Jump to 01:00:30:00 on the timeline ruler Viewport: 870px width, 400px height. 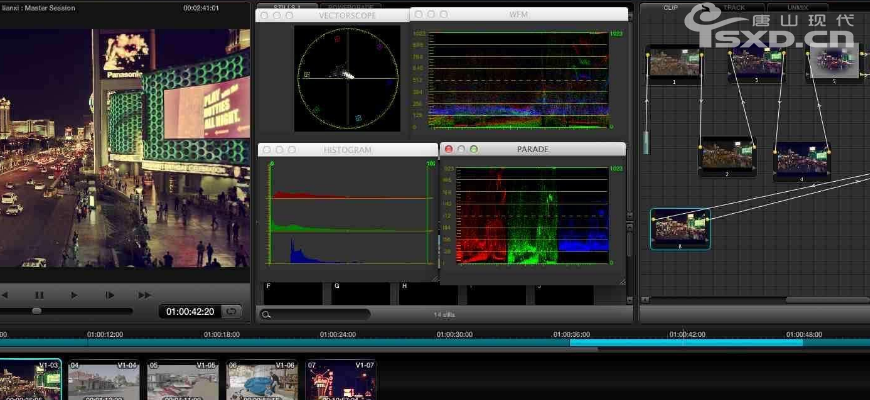[454, 335]
